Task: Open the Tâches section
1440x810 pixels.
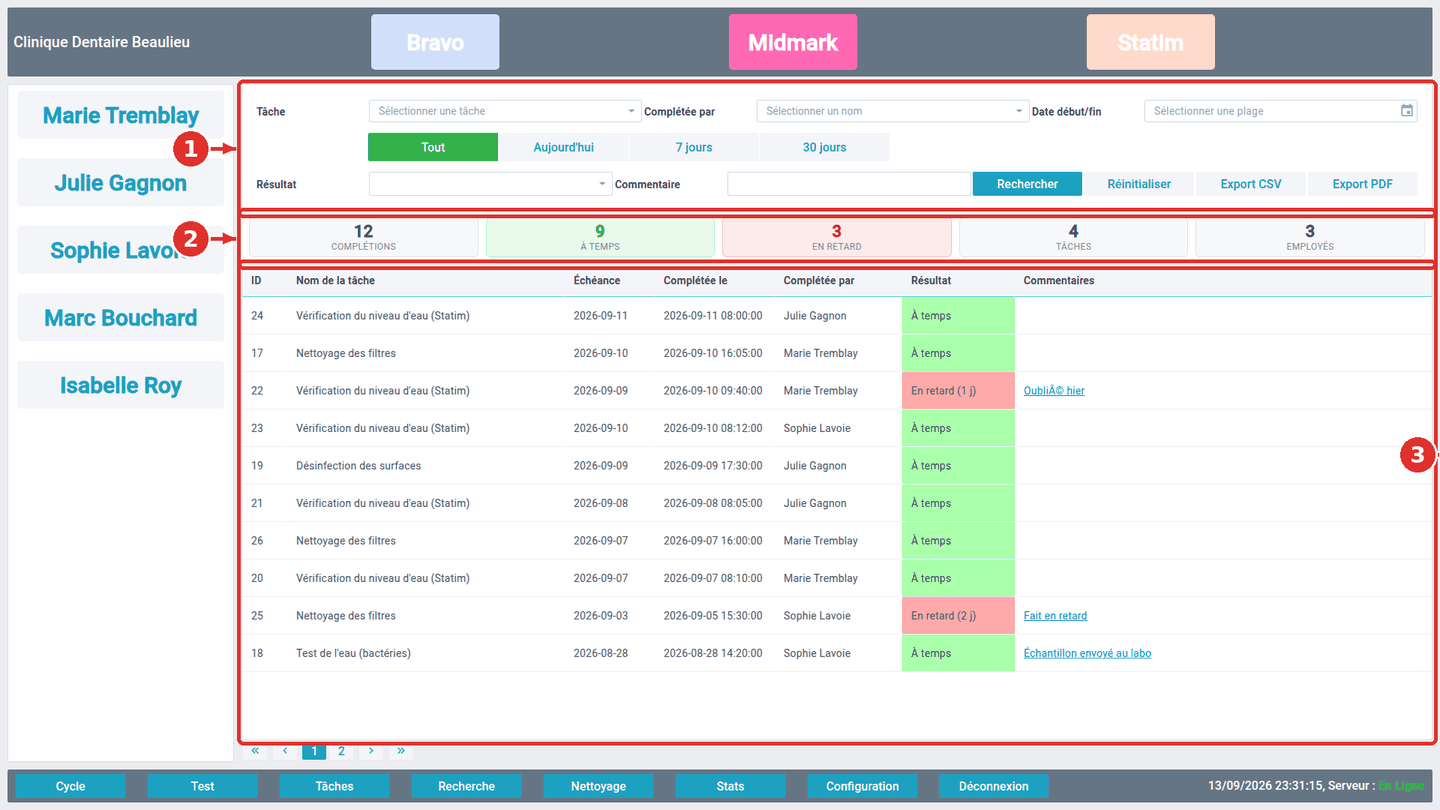Action: (334, 786)
